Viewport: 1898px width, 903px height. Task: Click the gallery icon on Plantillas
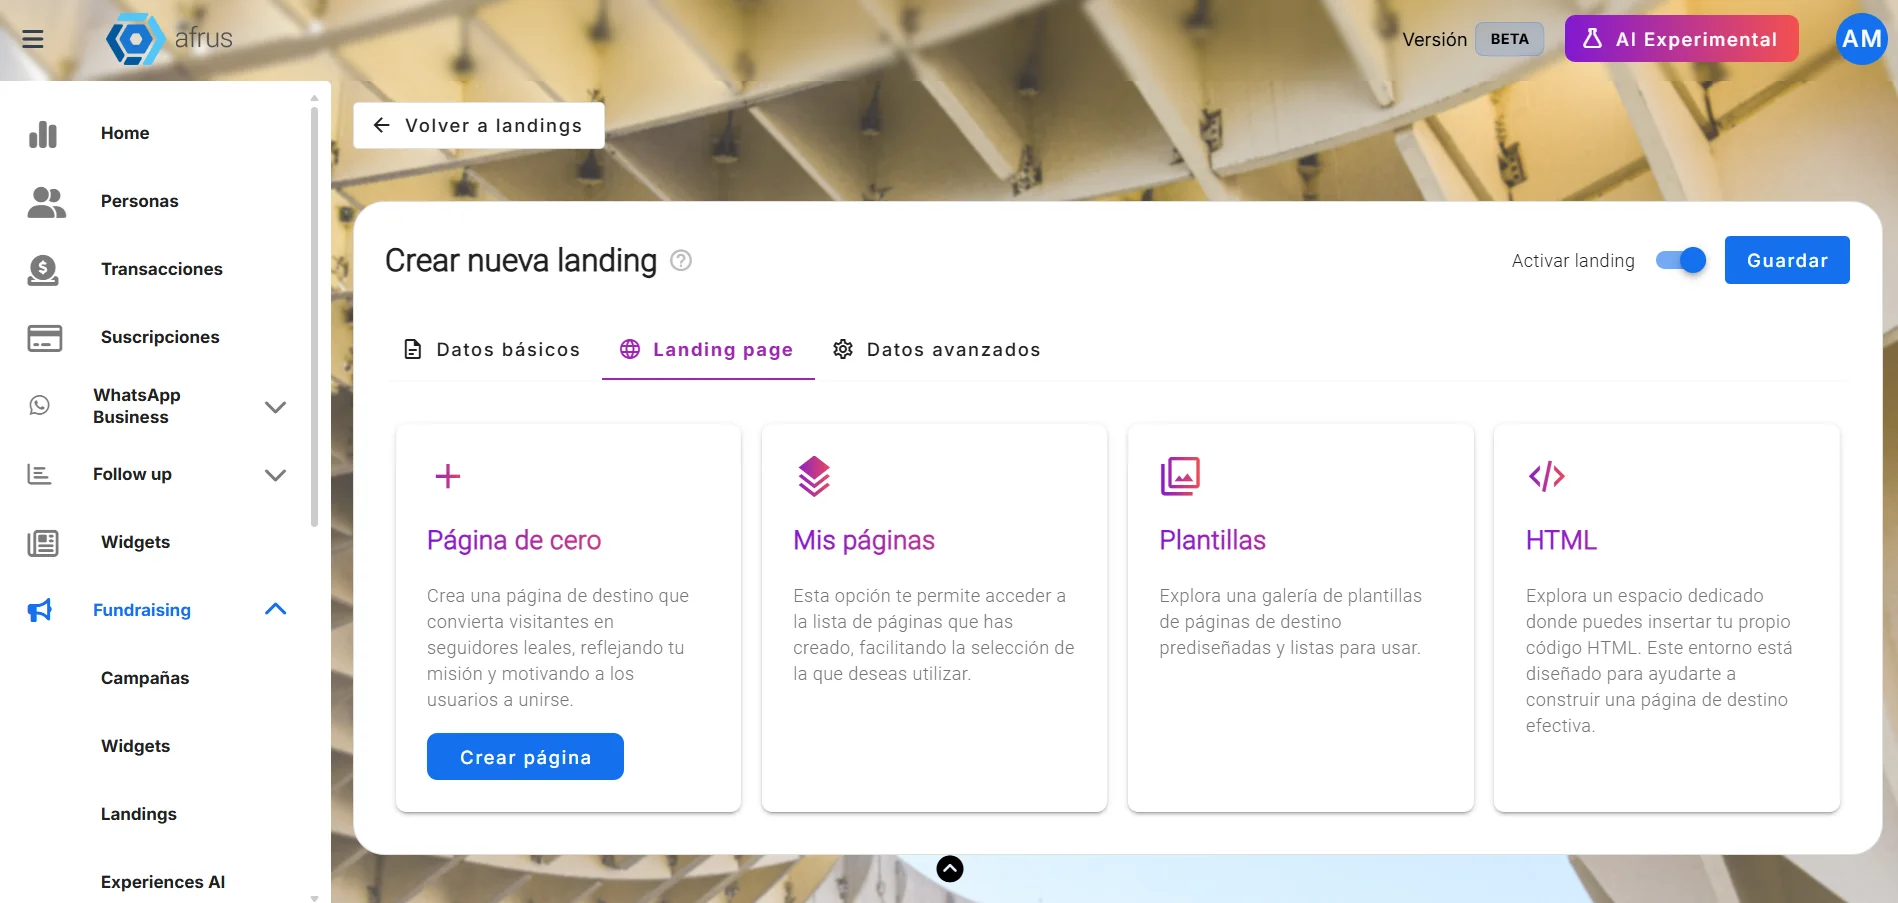[x=1180, y=476]
